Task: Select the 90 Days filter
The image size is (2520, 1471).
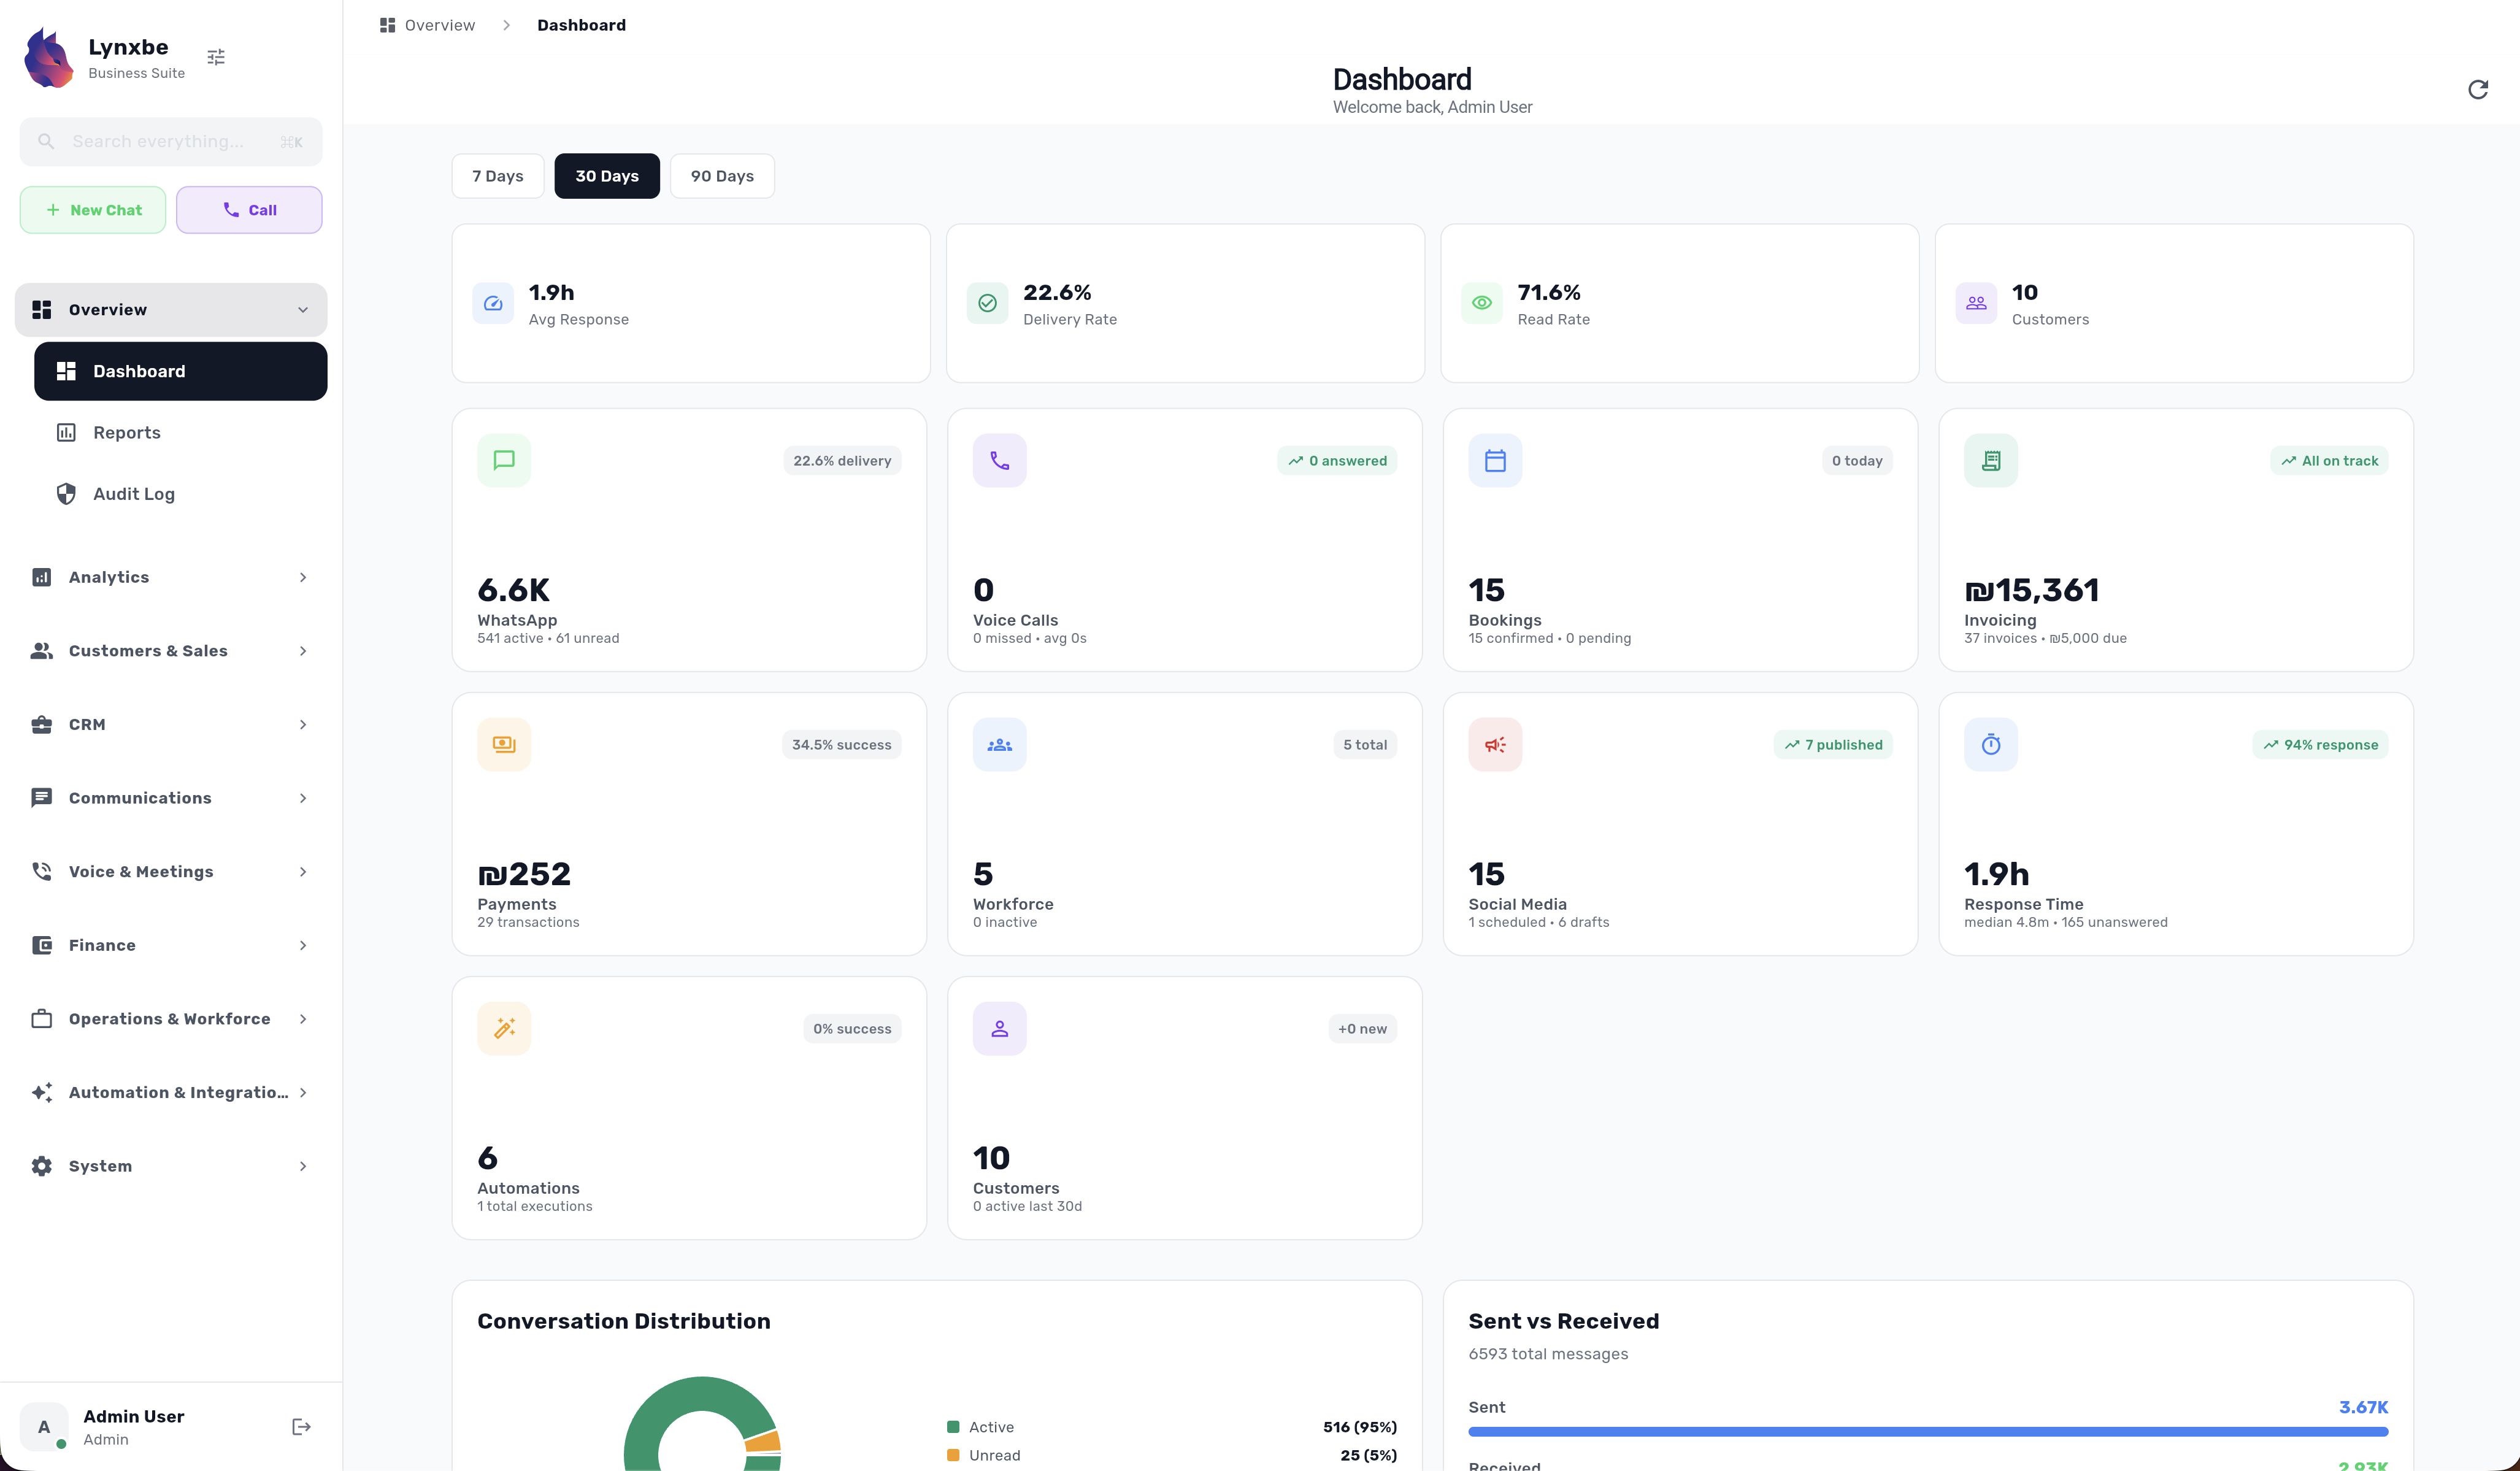Action: coord(721,176)
